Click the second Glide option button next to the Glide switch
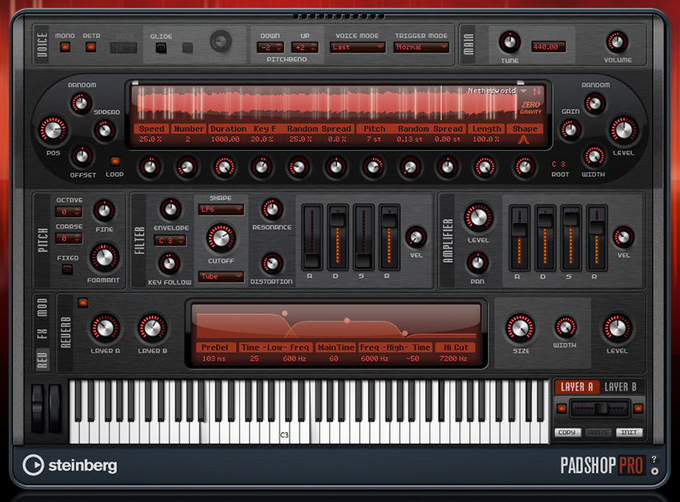This screenshot has height=502, width=680. click(x=187, y=48)
